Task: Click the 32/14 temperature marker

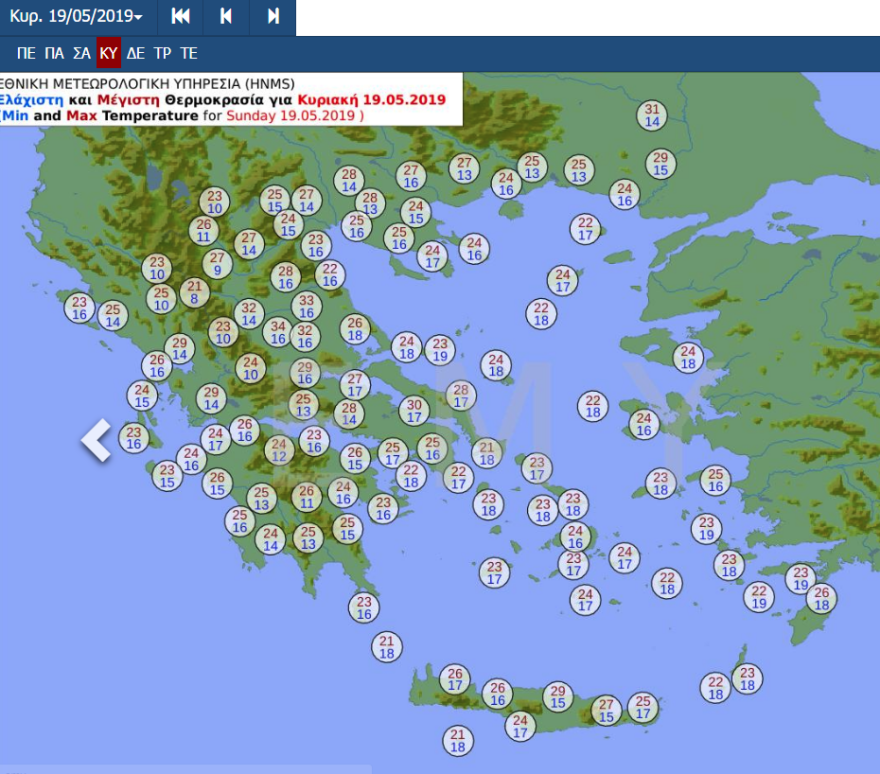Action: pos(249,314)
